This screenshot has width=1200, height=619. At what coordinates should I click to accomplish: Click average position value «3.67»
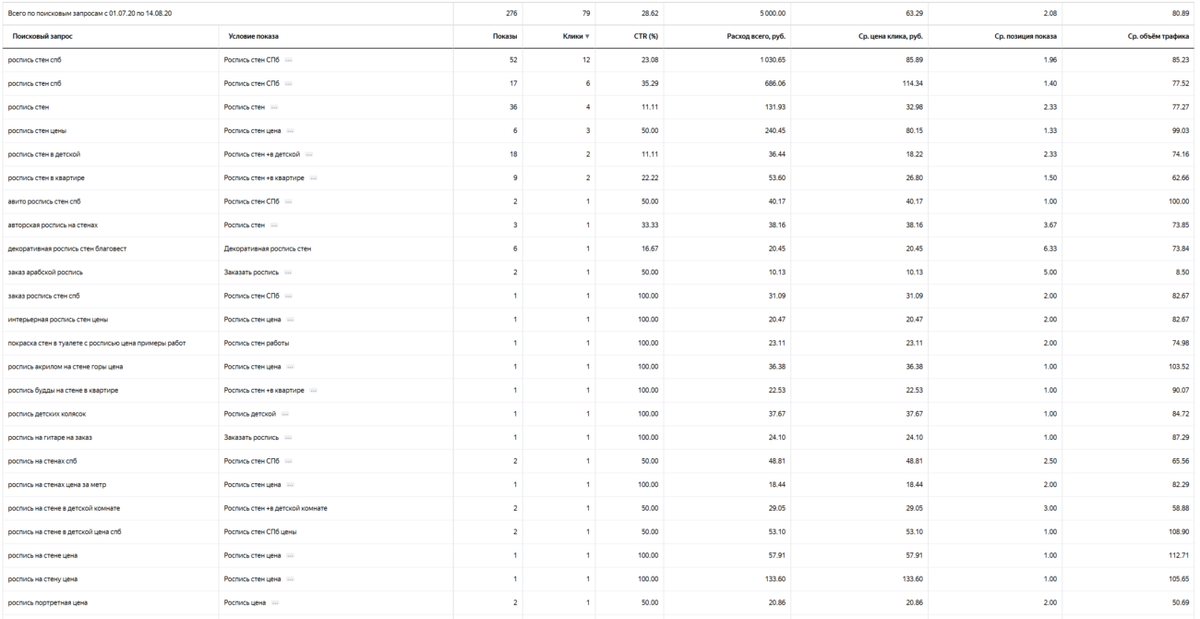point(1051,226)
